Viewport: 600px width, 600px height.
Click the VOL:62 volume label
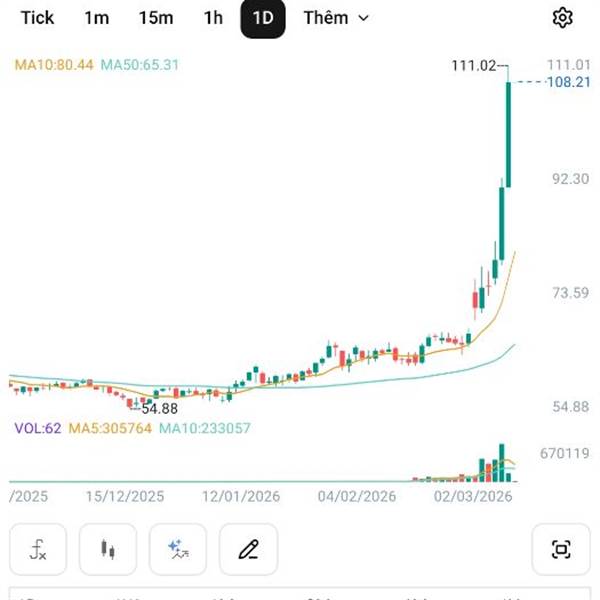pos(38,428)
